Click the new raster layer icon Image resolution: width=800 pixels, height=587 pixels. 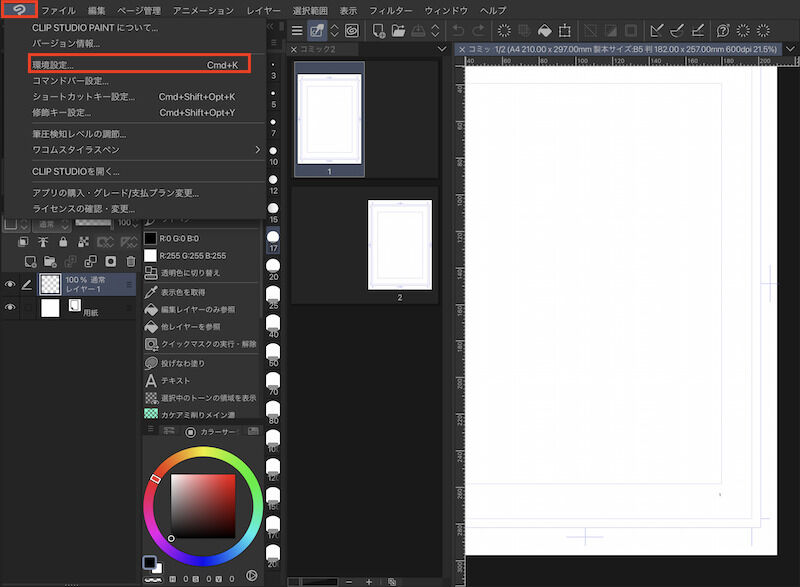[x=30, y=262]
